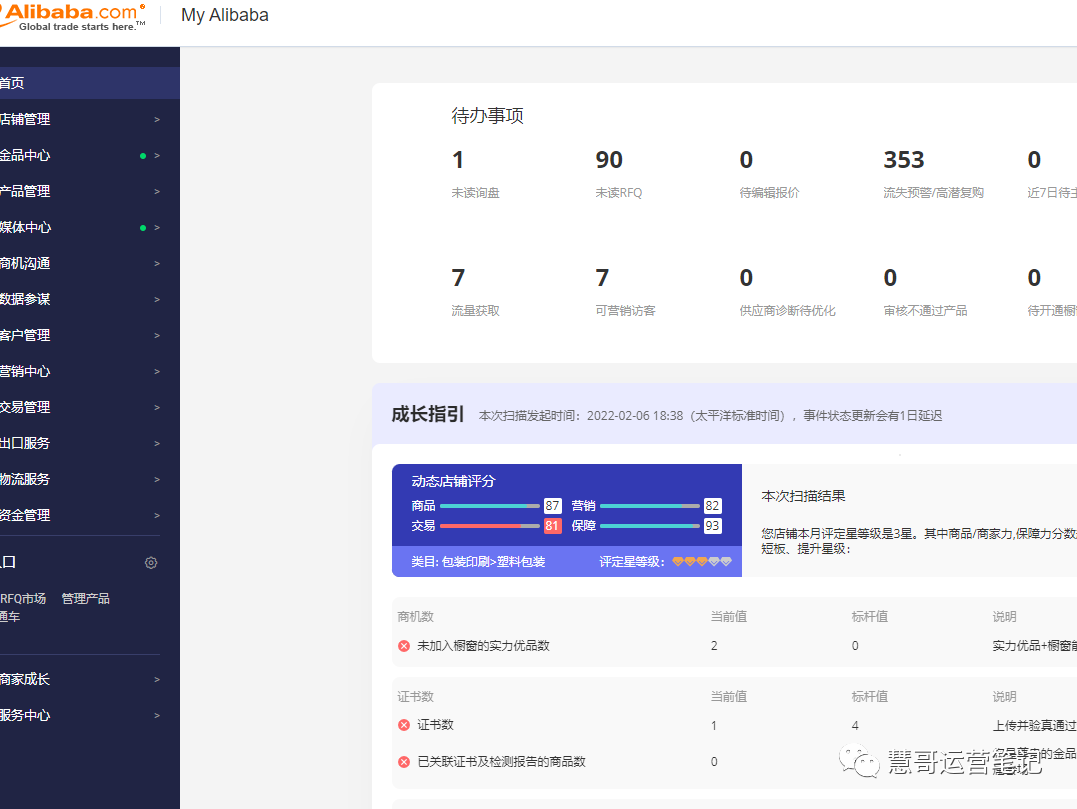Click the 未读RFQ count of 90
The image size is (1077, 809).
pyautogui.click(x=609, y=160)
